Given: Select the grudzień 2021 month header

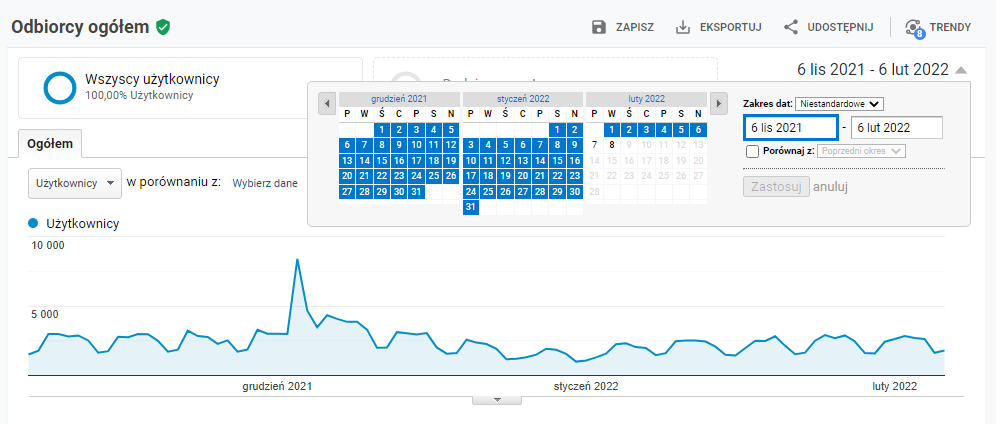Looking at the screenshot, I should point(399,99).
